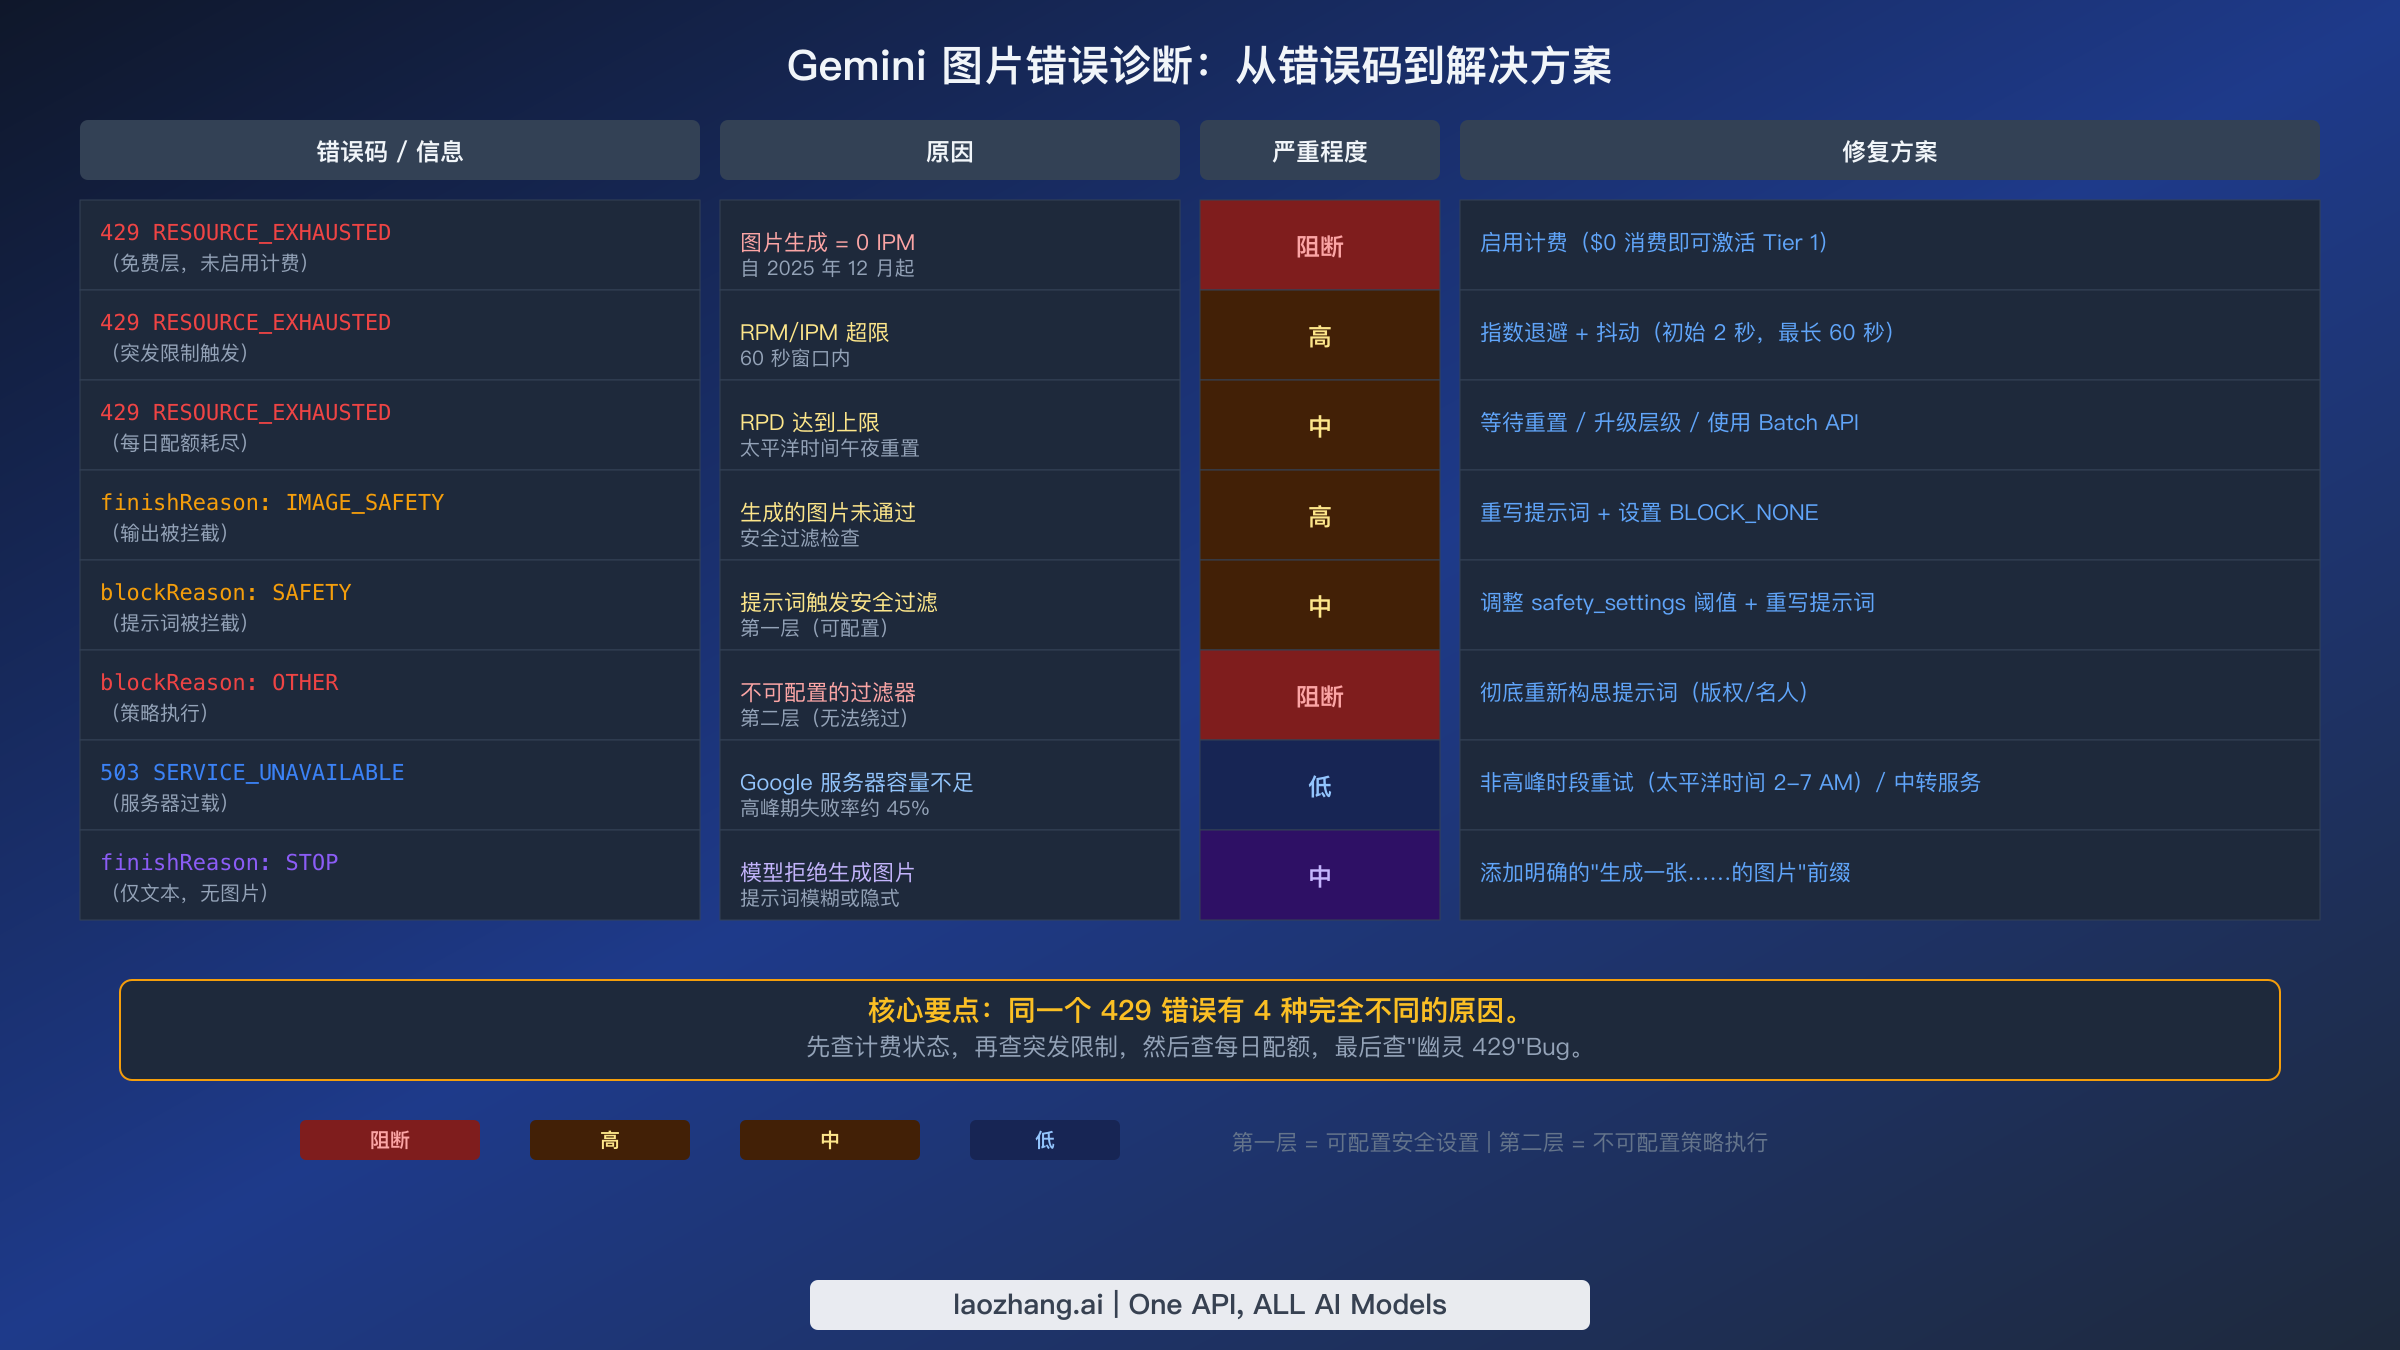
Task: Click the 阻断 severity badge for blockReason OTHER
Action: 1318,695
